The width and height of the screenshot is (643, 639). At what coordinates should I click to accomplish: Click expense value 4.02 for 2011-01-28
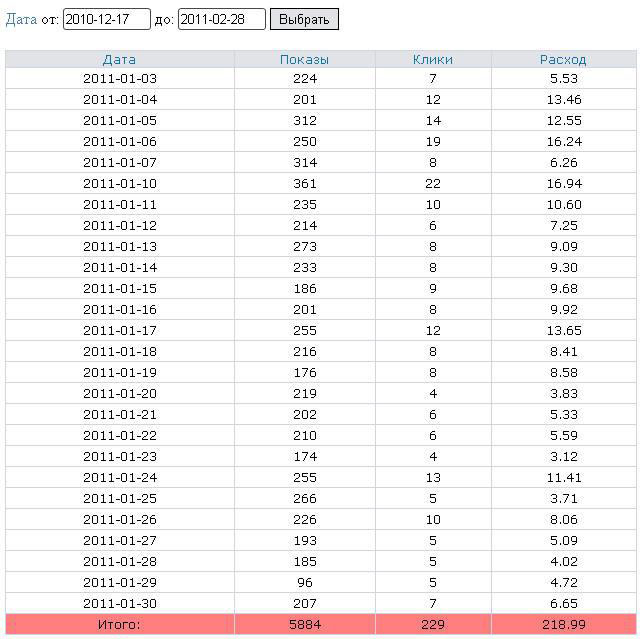click(564, 562)
